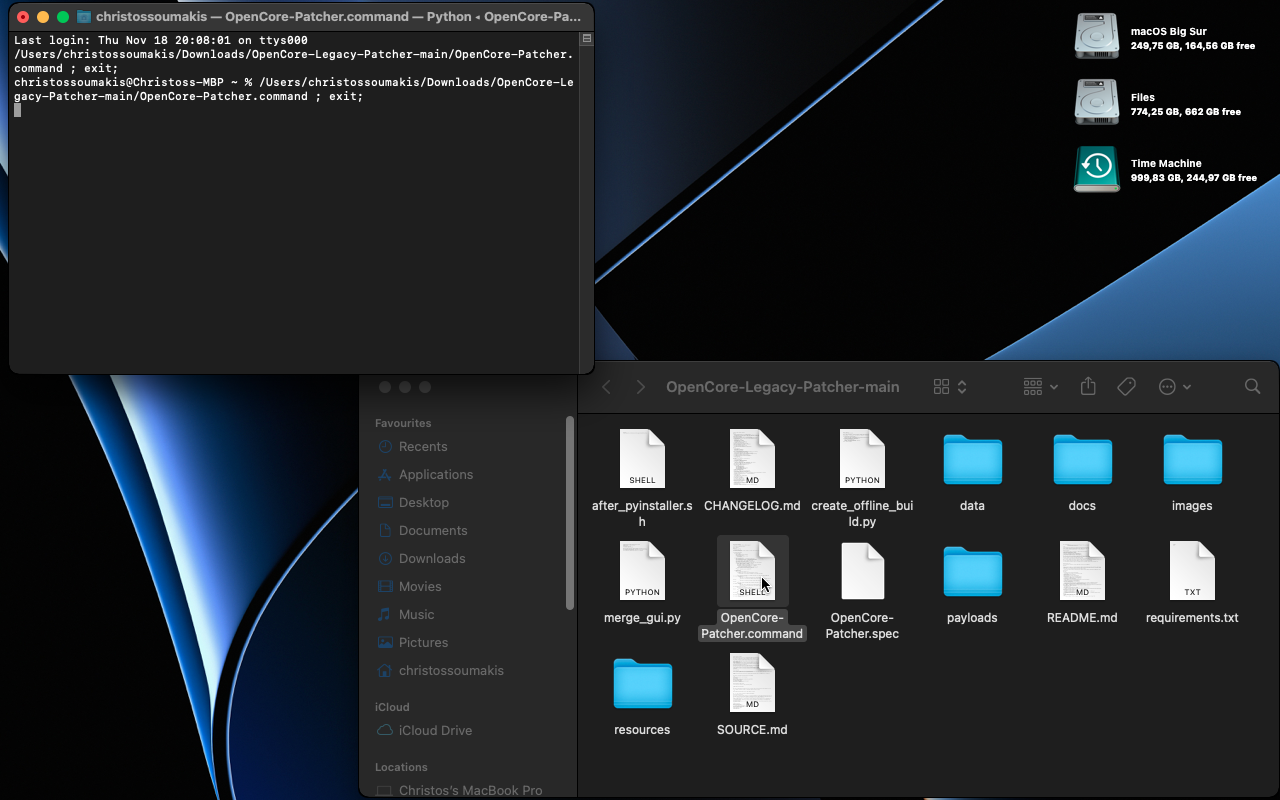Go back with Finder back arrow
Screen dimensions: 1280x800
click(x=606, y=387)
